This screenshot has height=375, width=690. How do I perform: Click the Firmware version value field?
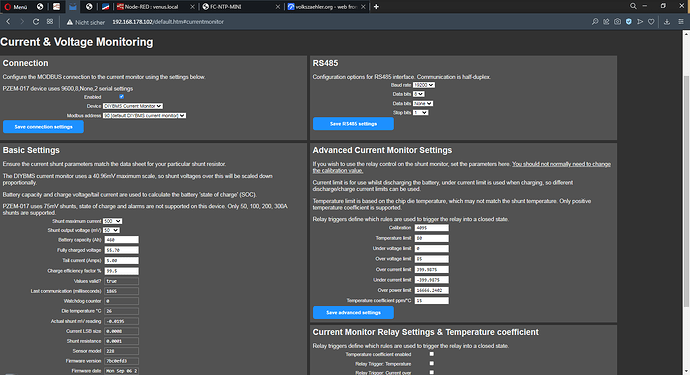[121, 361]
